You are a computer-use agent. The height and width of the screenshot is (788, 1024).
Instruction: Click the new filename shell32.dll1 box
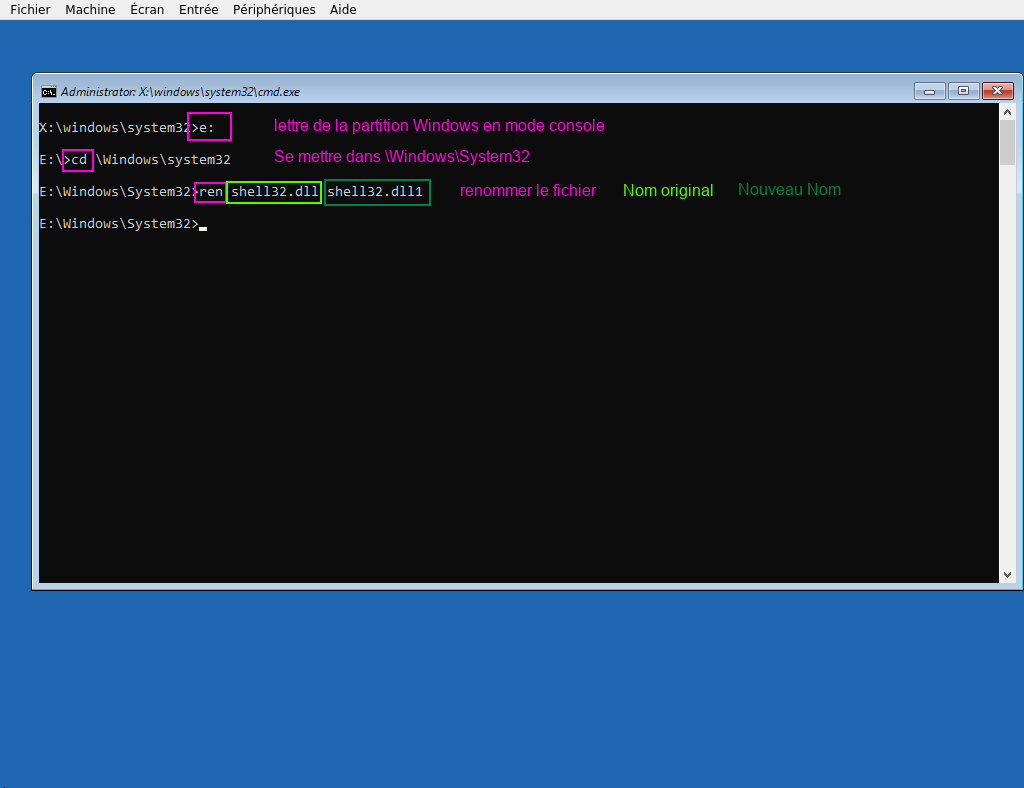377,191
